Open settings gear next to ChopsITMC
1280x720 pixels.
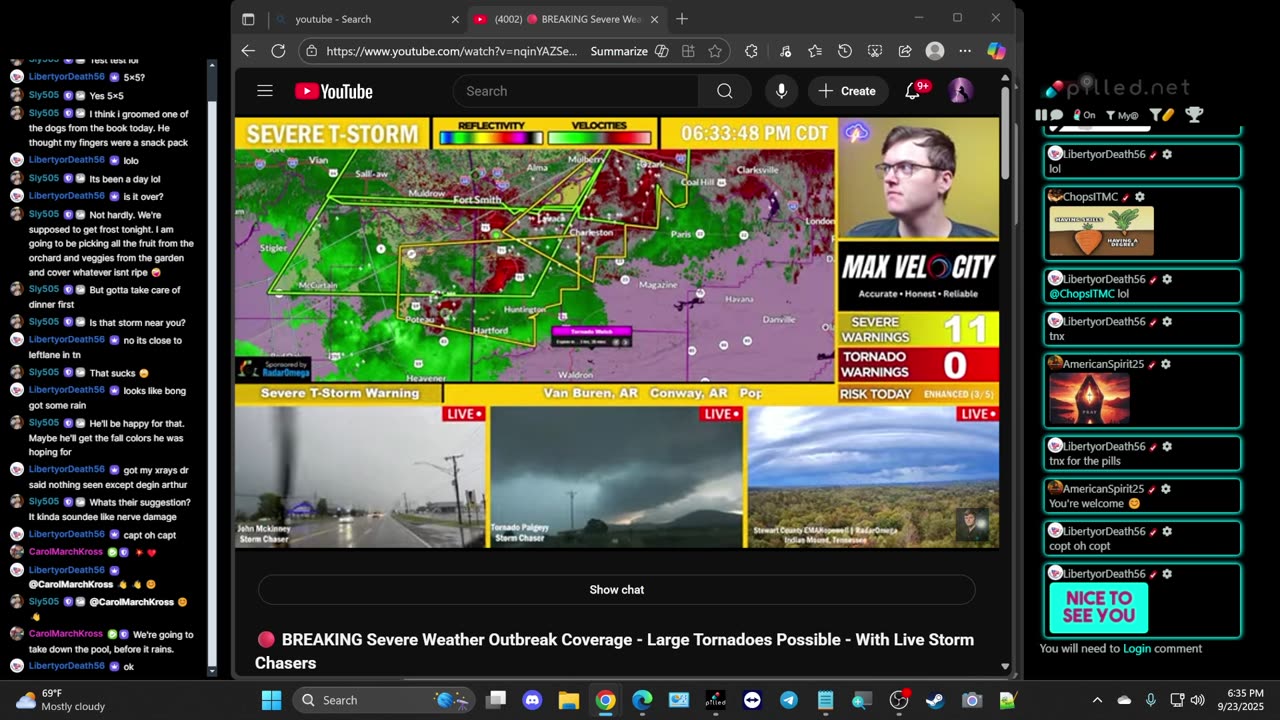click(x=1139, y=197)
